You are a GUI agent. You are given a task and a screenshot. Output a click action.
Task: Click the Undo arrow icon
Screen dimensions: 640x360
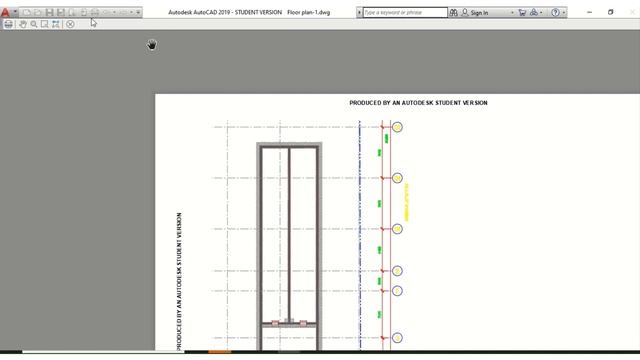pyautogui.click(x=107, y=13)
